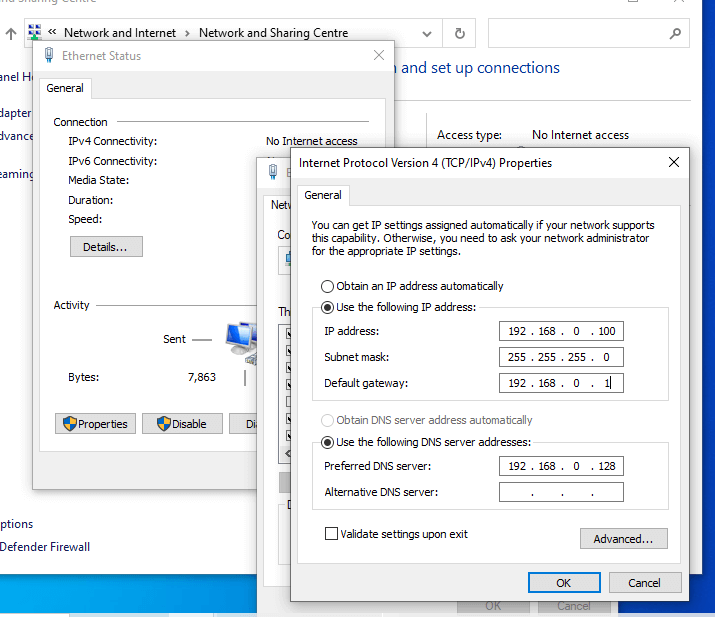Viewport: 715px width, 617px height.
Task: Enable Validate settings upon exit checkbox
Action: pos(331,534)
